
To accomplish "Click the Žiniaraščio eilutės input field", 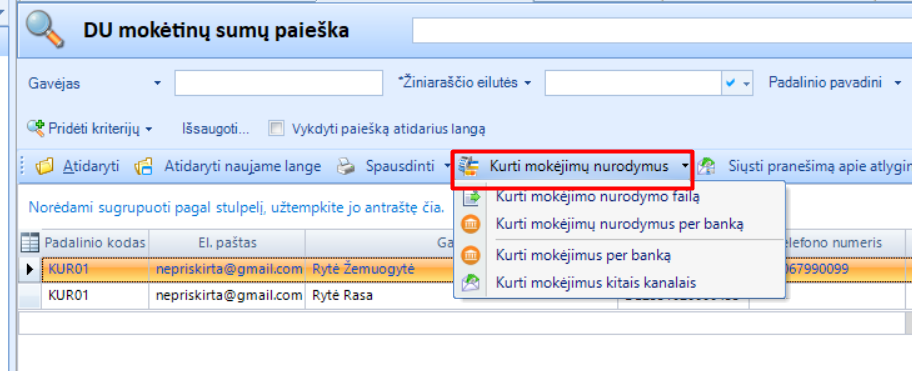I will point(633,83).
